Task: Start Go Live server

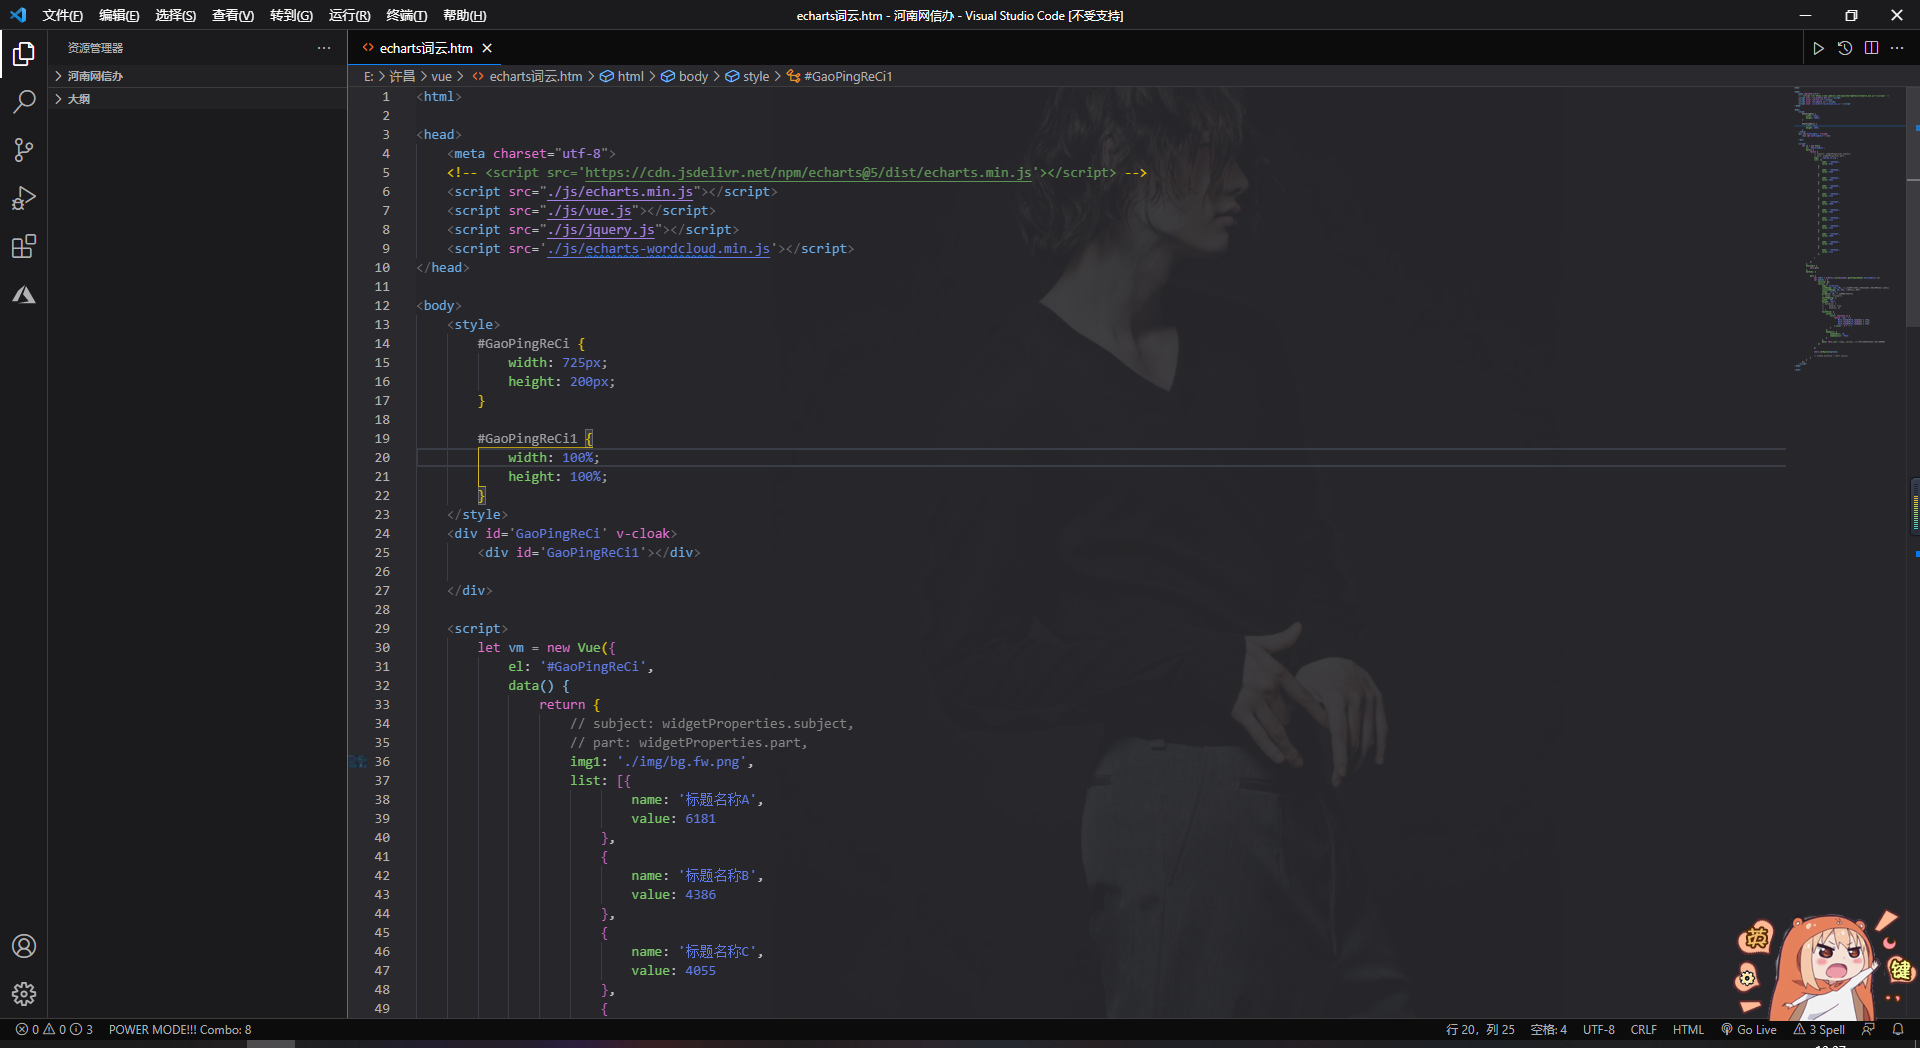Action: click(x=1749, y=1030)
